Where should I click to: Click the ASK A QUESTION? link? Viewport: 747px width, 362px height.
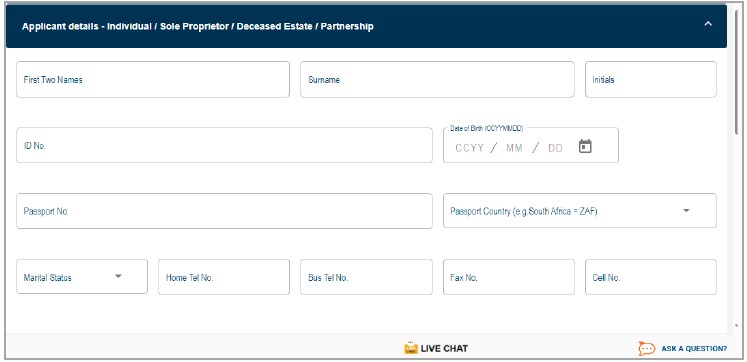click(x=694, y=349)
